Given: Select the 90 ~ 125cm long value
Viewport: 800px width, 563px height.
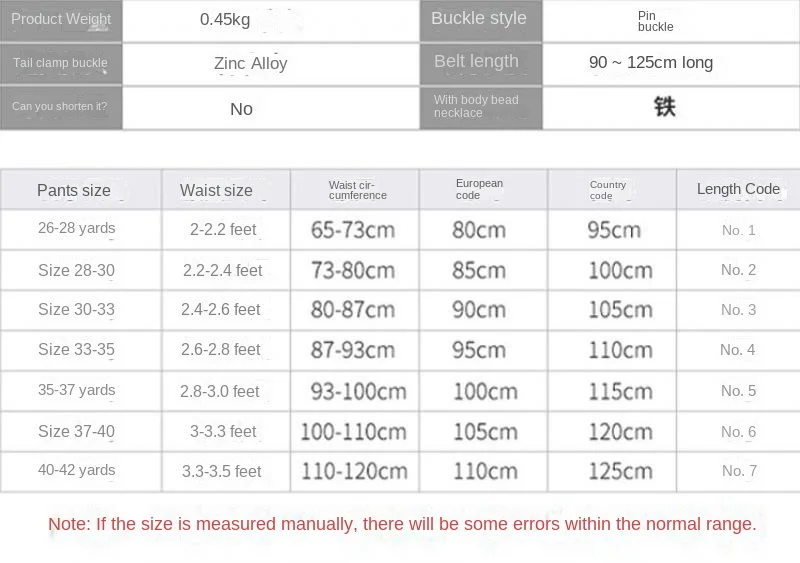Looking at the screenshot, I should click(651, 63).
